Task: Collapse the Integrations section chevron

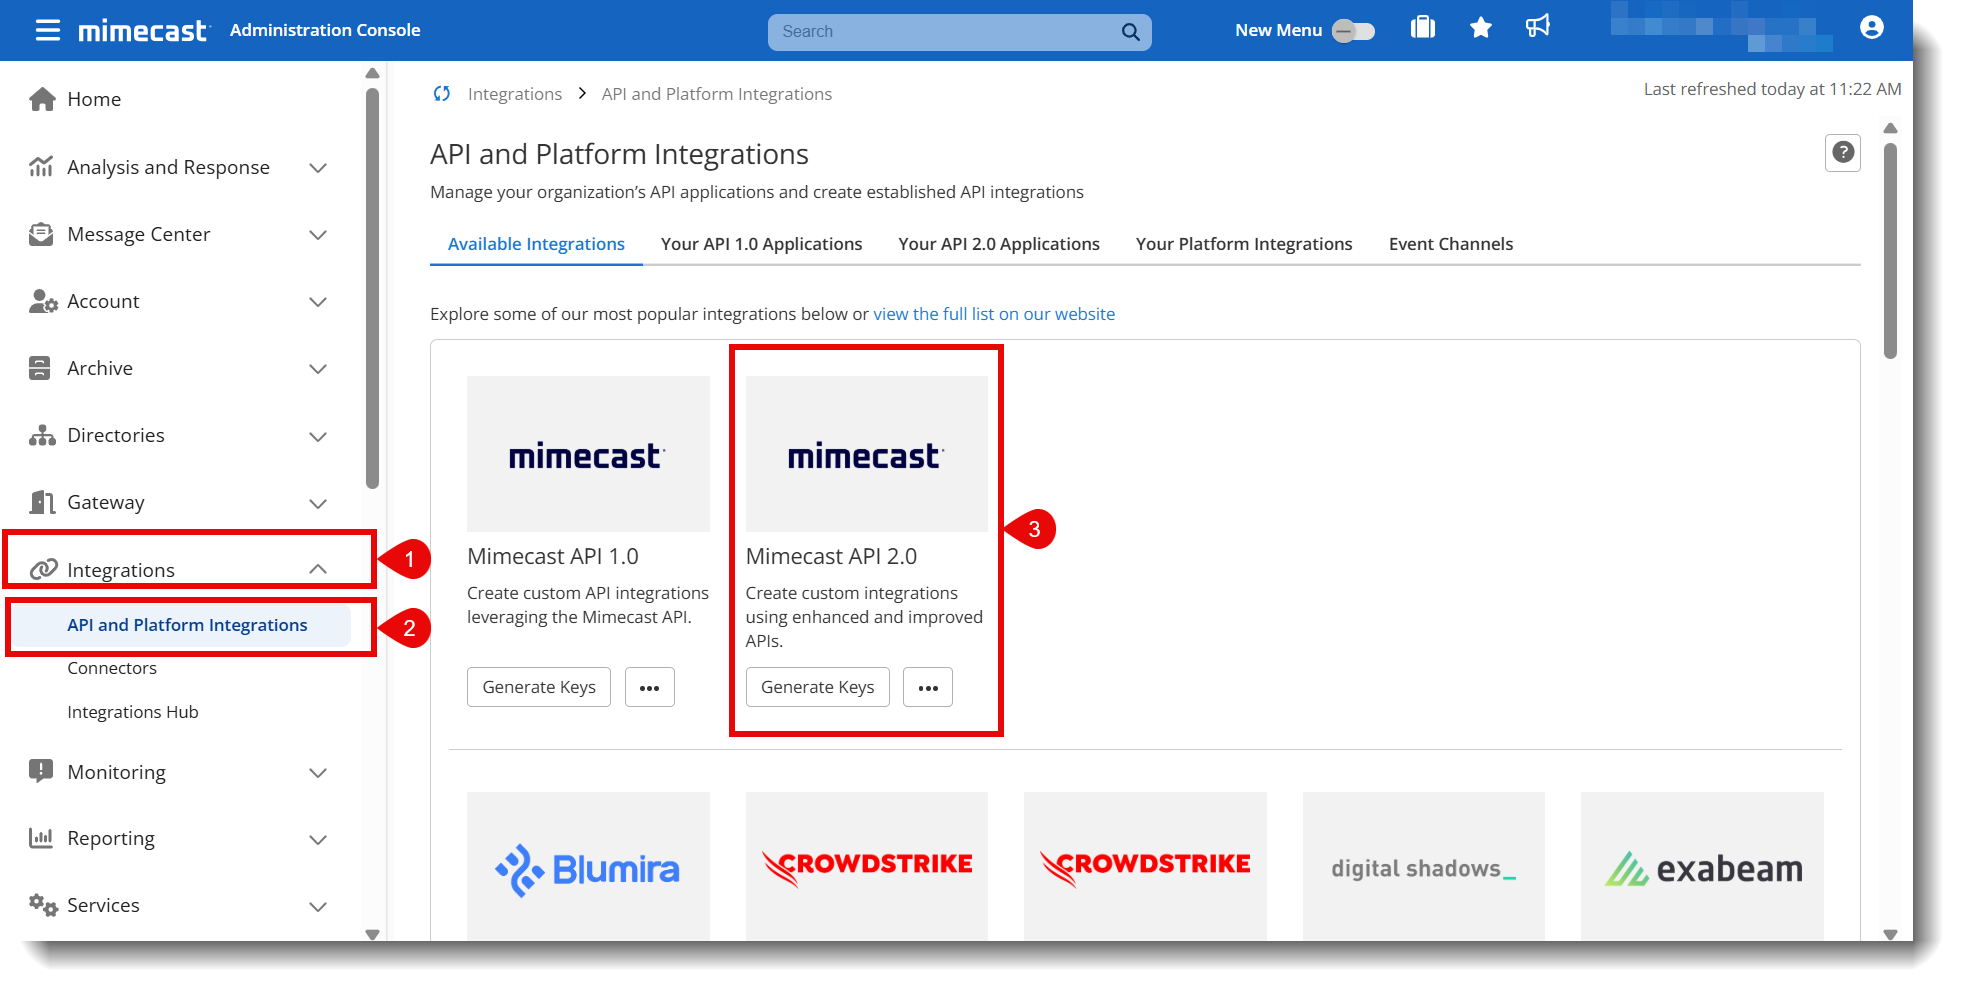Action: 319,568
